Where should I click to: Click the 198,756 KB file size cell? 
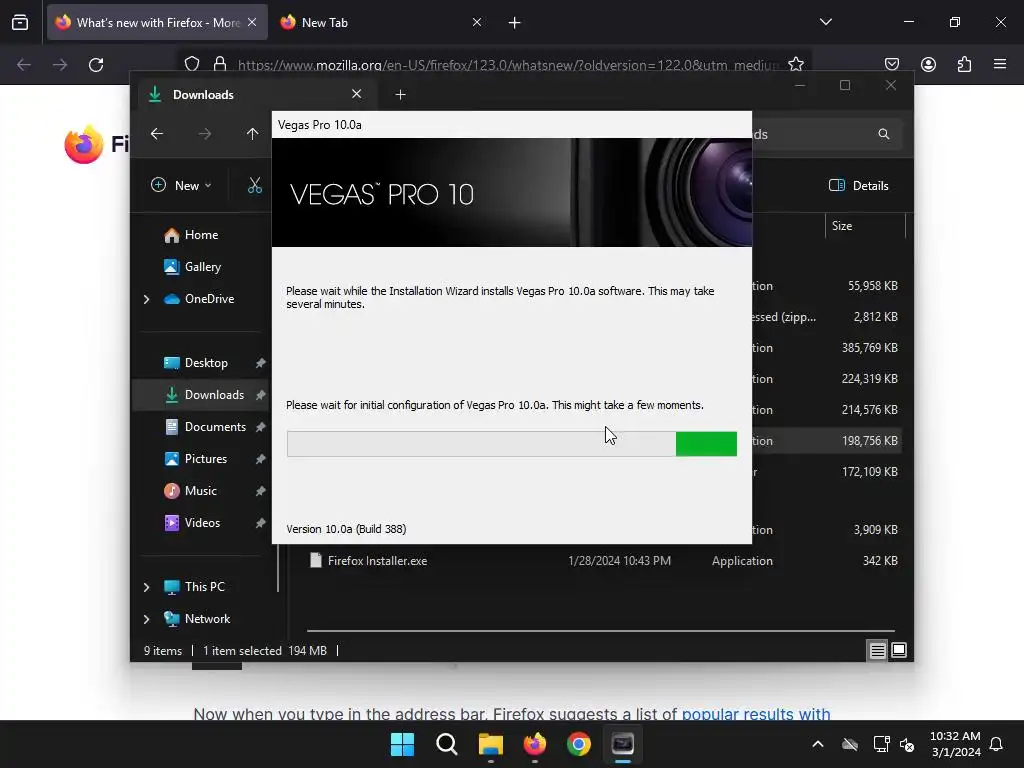pos(869,441)
